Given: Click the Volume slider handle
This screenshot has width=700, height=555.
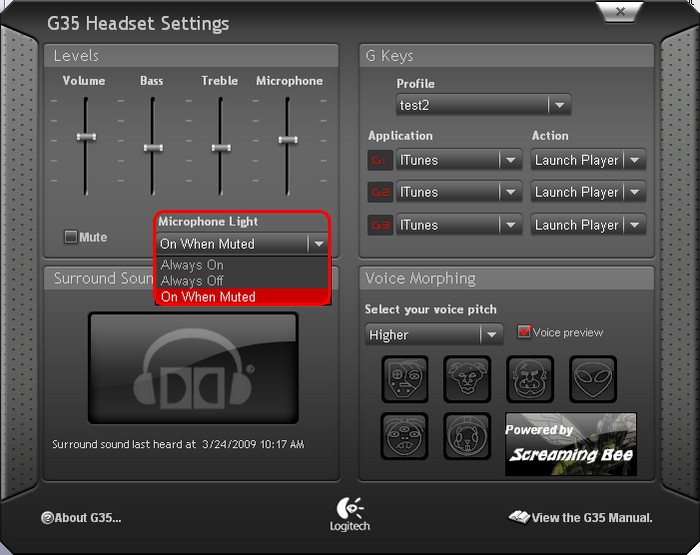Looking at the screenshot, I should [86, 137].
